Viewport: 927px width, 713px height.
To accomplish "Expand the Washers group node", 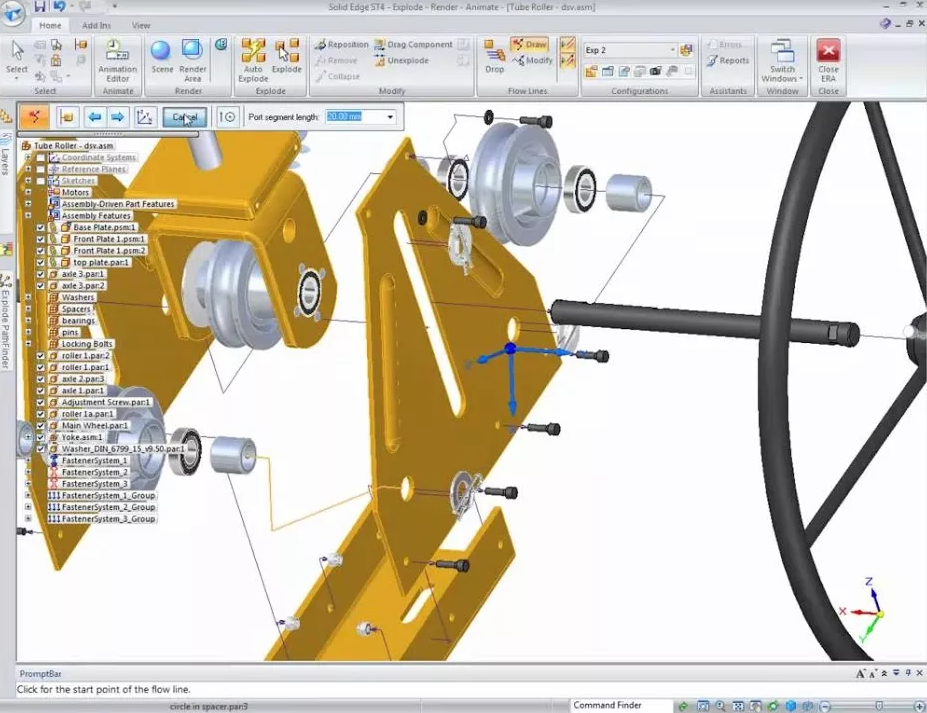I will point(28,297).
